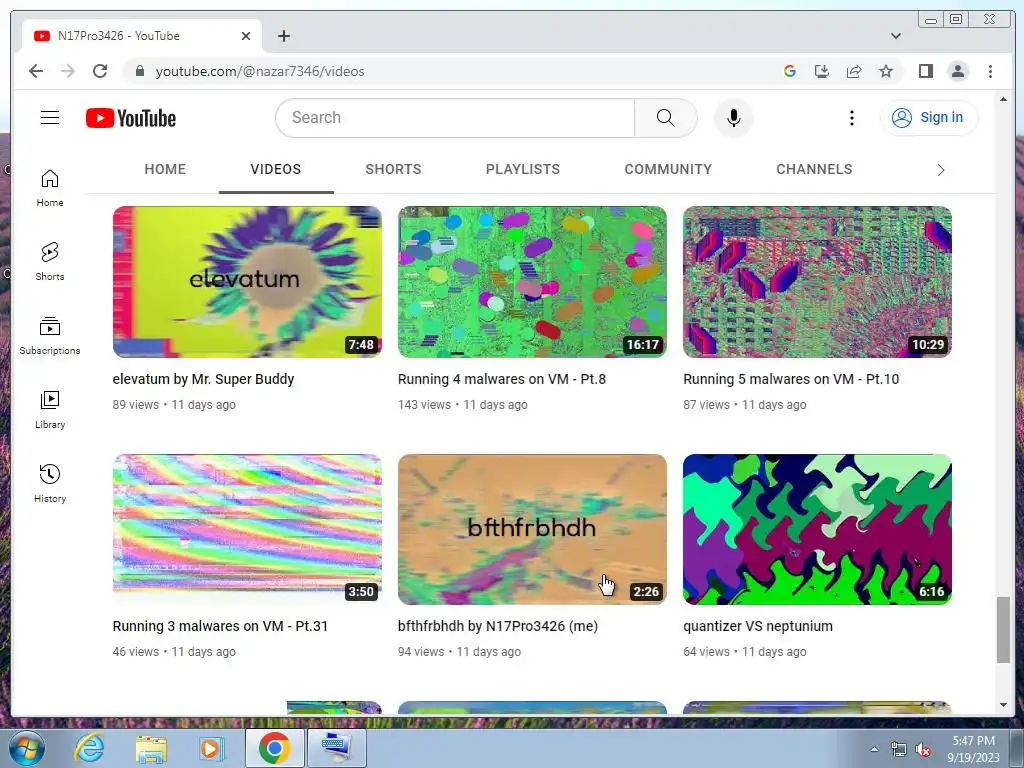
Task: Open Chrome three-dot menu
Action: 990,71
